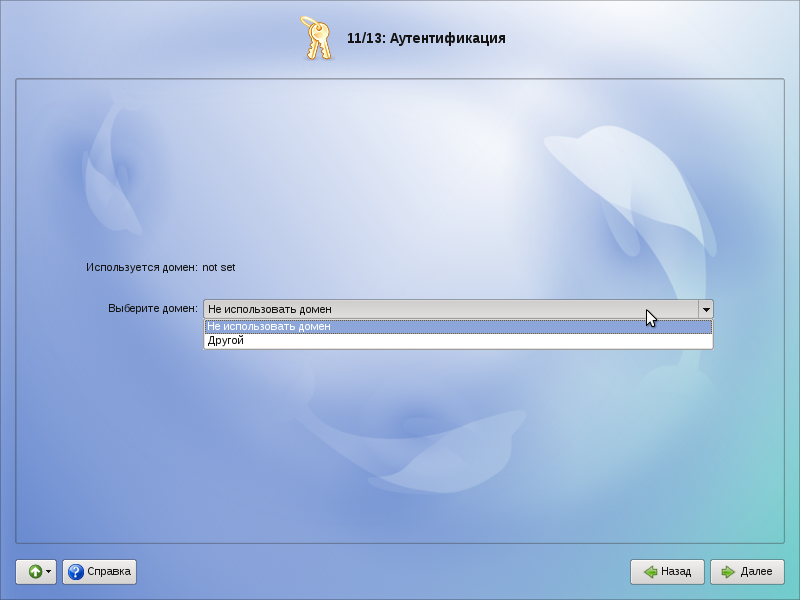
Task: Click the 'not set' domain value
Action: tap(219, 268)
